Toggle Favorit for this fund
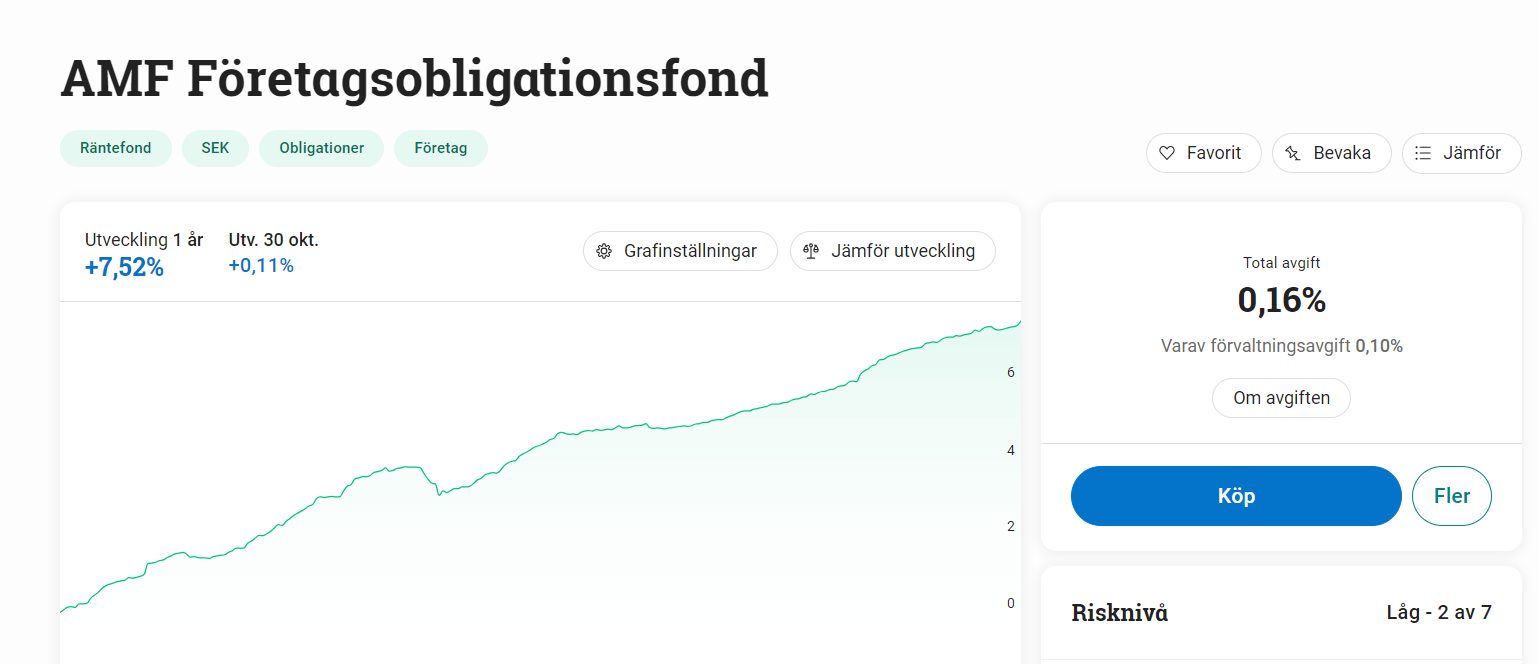 tap(1203, 153)
